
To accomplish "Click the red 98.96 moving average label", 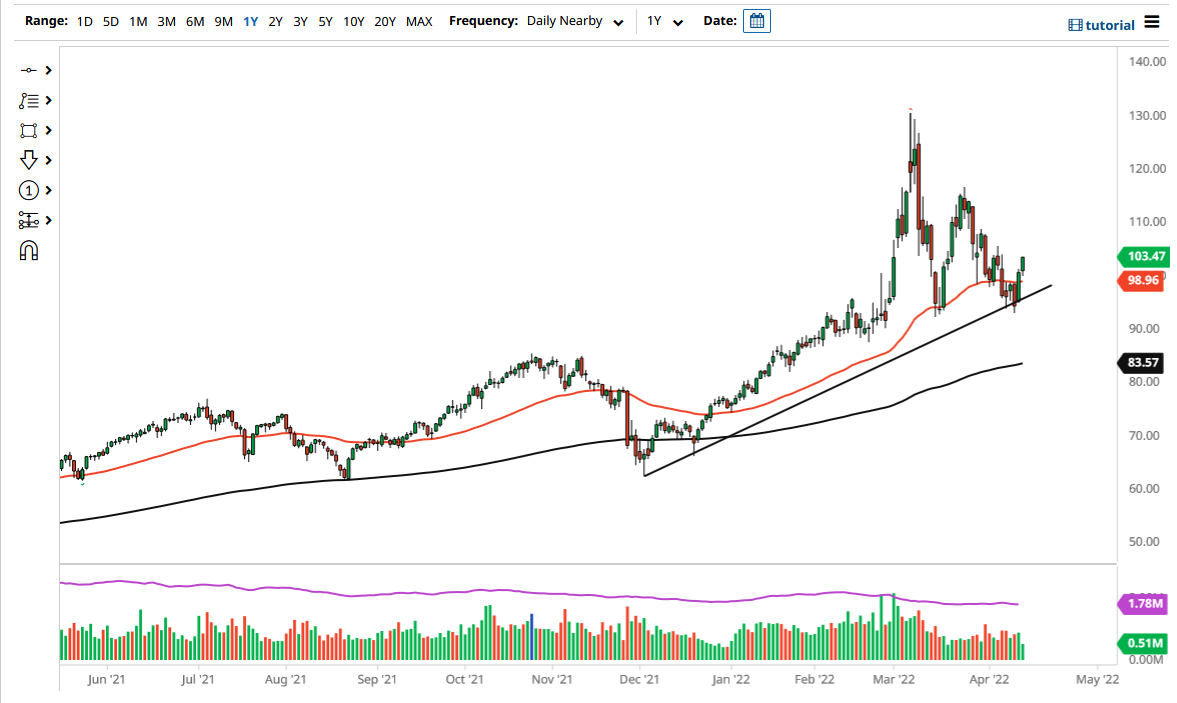I will (1142, 281).
